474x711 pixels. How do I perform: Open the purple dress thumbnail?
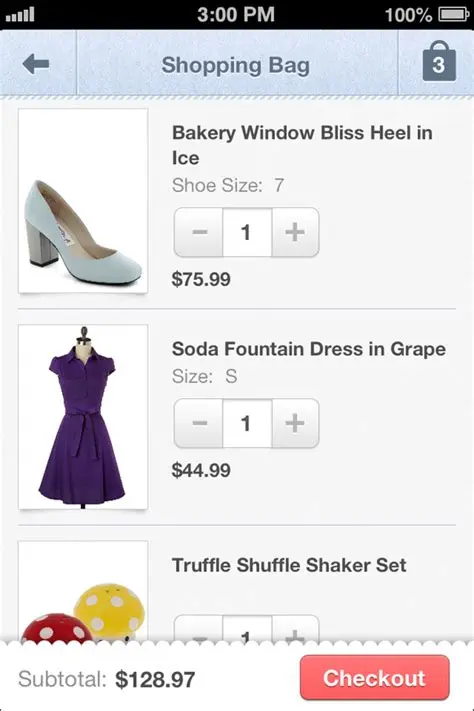coord(83,417)
